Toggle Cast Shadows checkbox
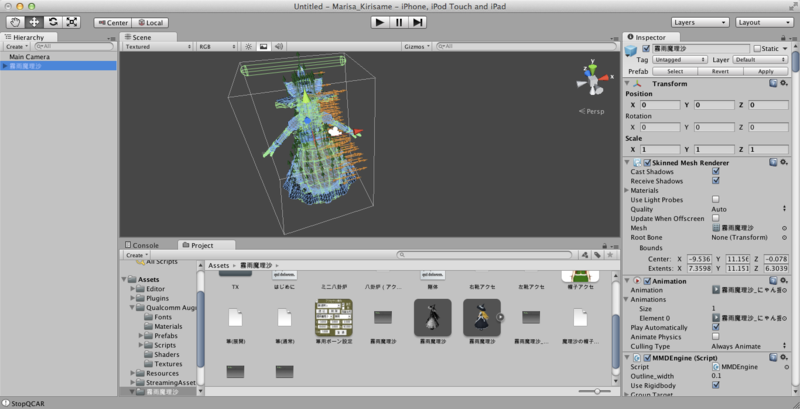Screen dimensions: 800x409 (x=715, y=171)
